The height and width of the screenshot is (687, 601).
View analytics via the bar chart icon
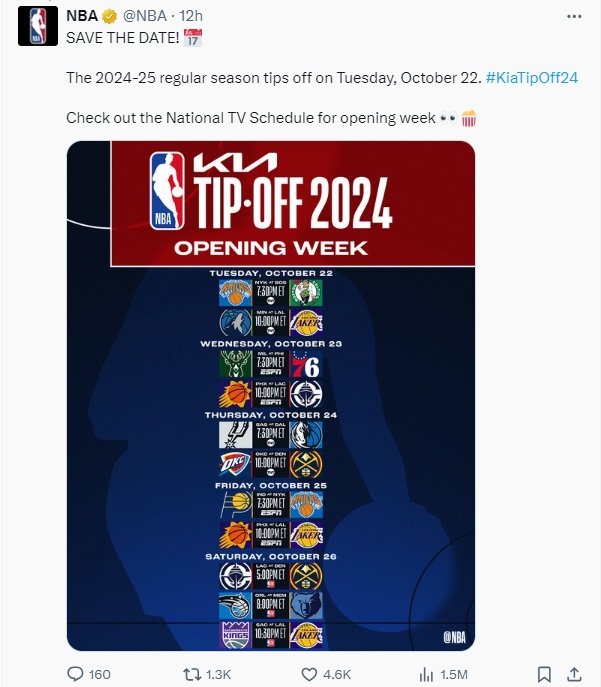point(426,674)
